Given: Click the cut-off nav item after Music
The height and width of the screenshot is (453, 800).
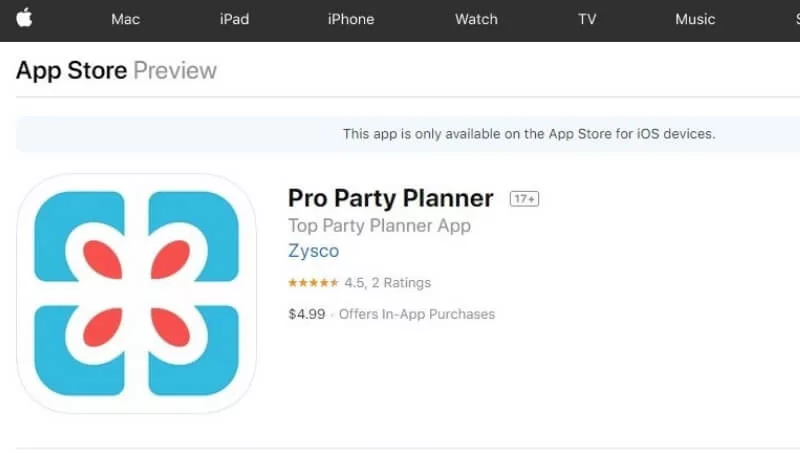Looking at the screenshot, I should point(797,19).
